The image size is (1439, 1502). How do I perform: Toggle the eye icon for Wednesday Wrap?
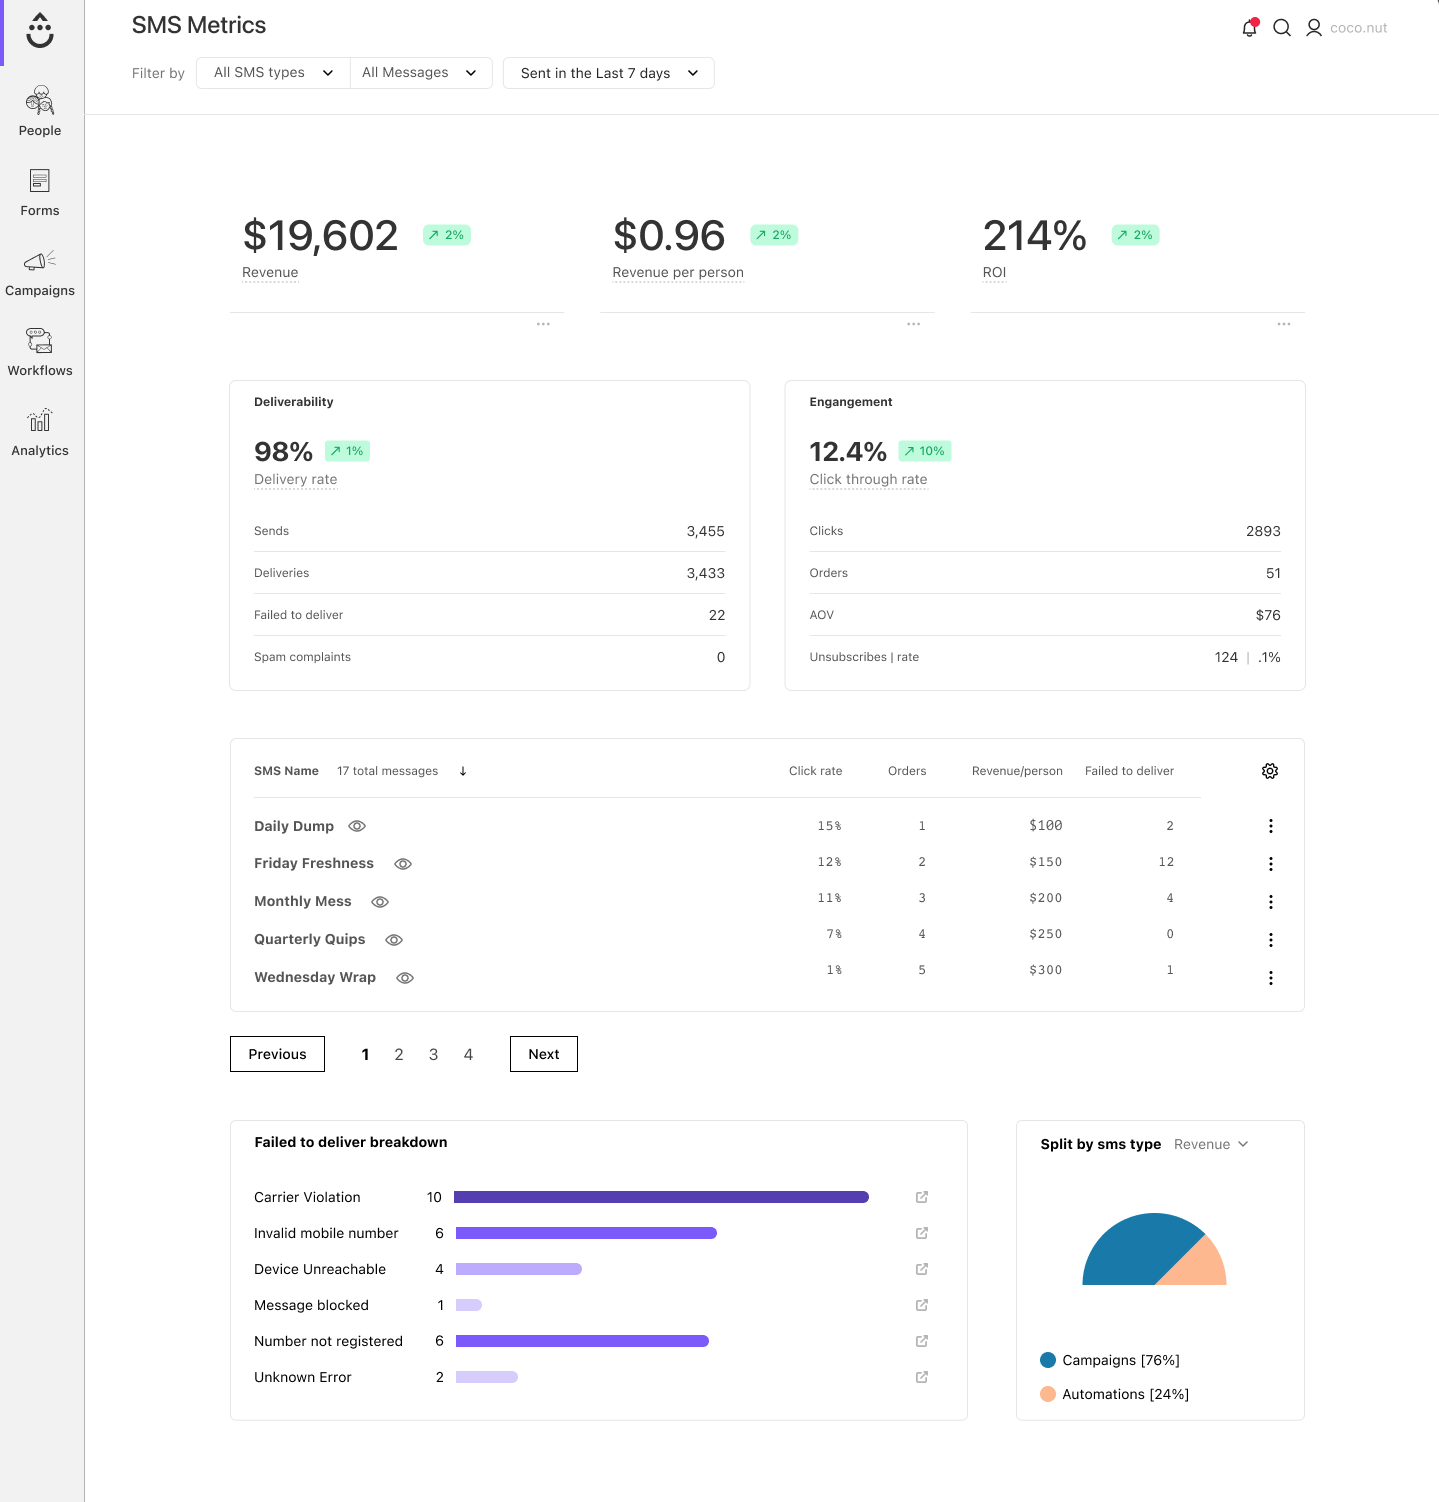pyautogui.click(x=405, y=978)
